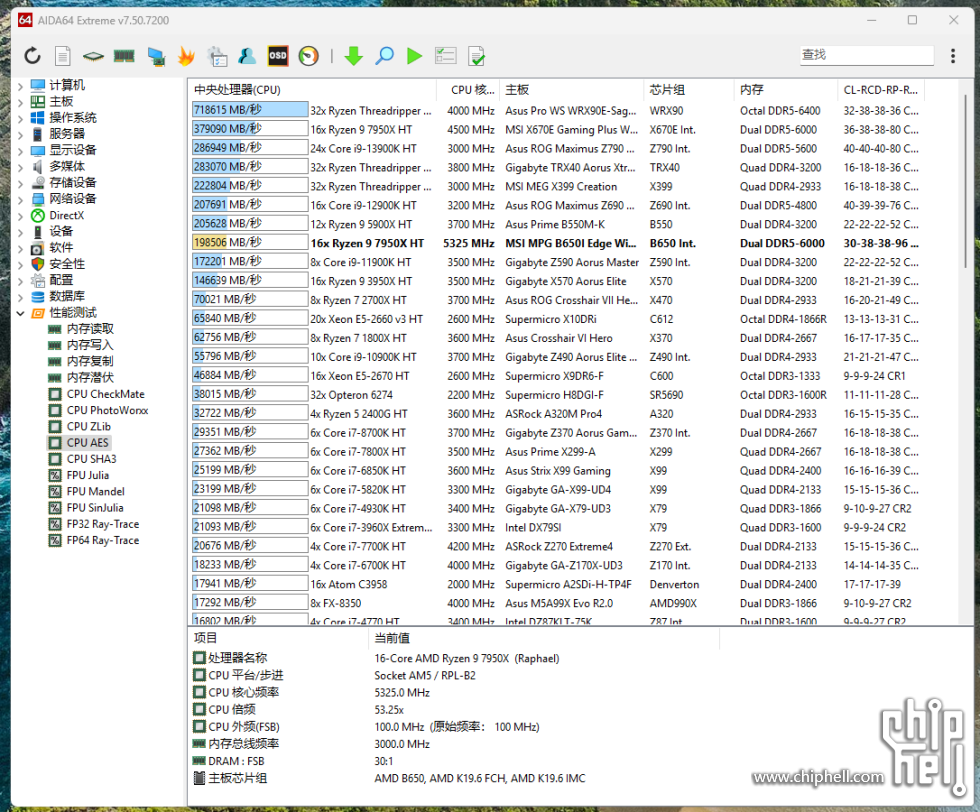980x812 pixels.
Task: Expand the 主板 tree node
Action: point(21,102)
